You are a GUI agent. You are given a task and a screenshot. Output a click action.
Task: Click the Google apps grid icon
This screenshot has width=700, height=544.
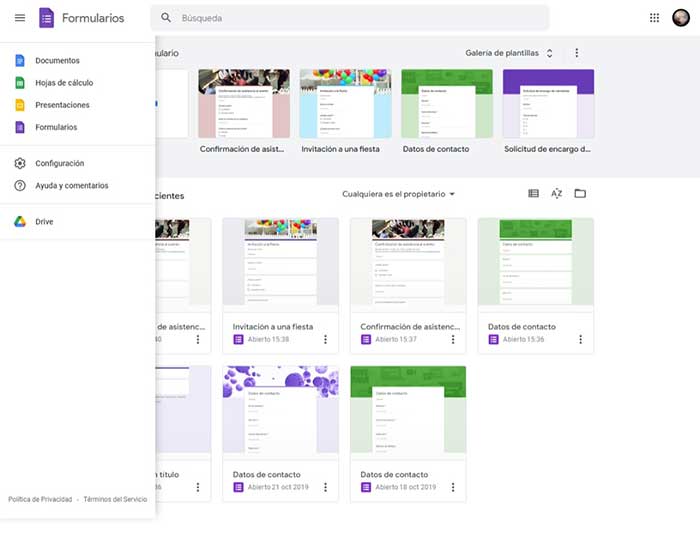point(654,18)
